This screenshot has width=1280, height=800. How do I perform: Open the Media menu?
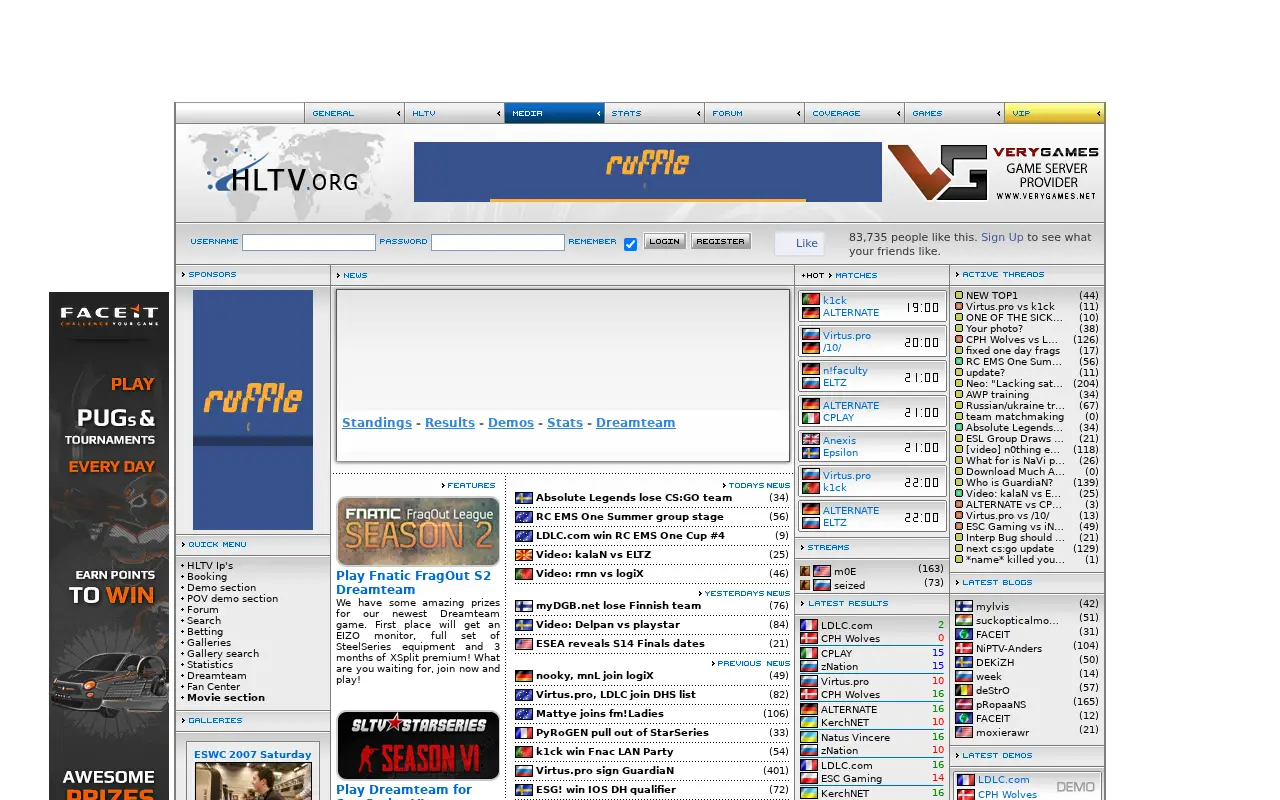point(554,113)
